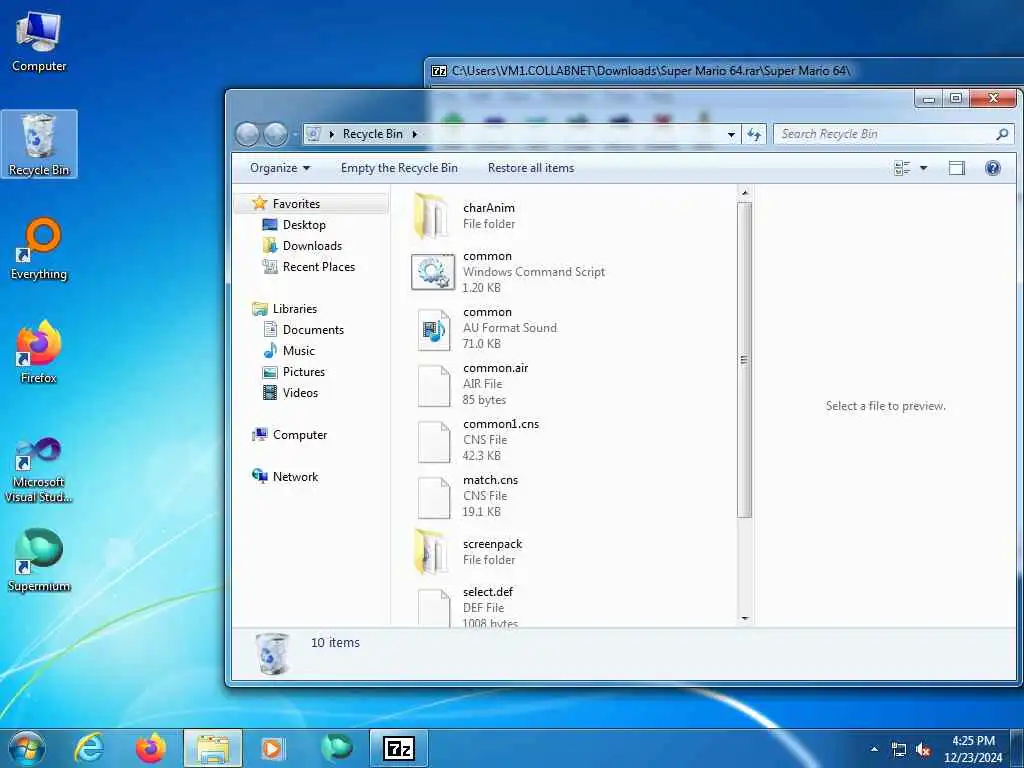Click the file list scroll up arrow
The image size is (1024, 768).
pos(744,193)
